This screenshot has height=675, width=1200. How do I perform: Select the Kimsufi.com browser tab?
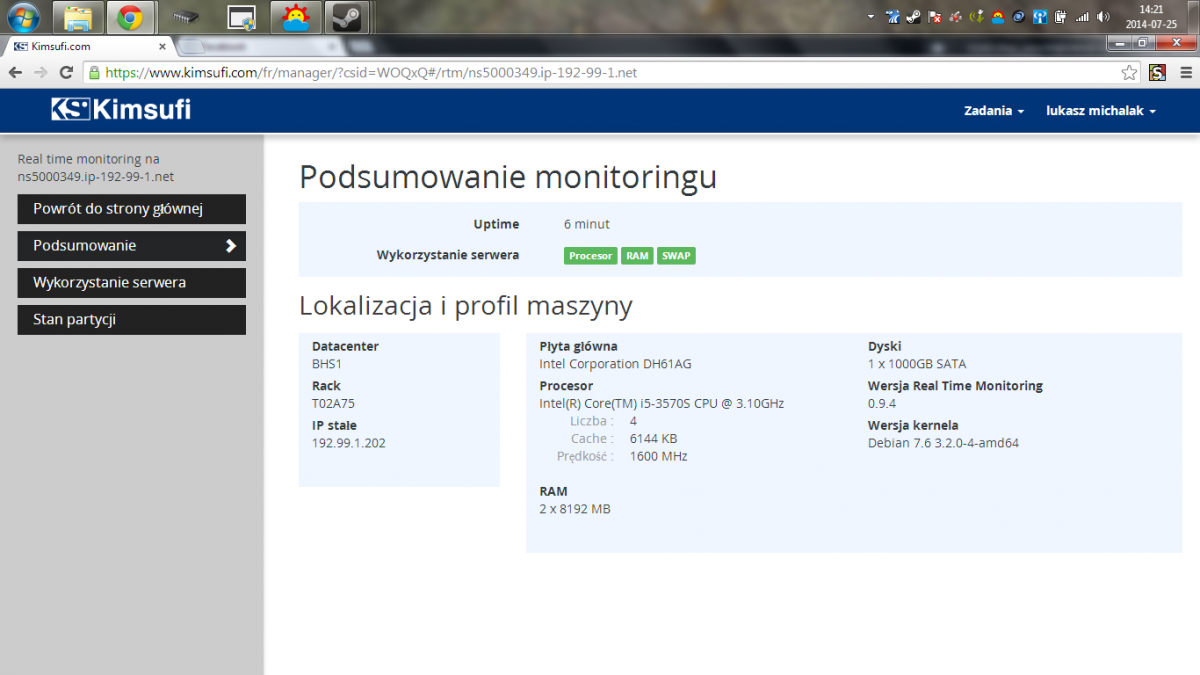(90, 46)
